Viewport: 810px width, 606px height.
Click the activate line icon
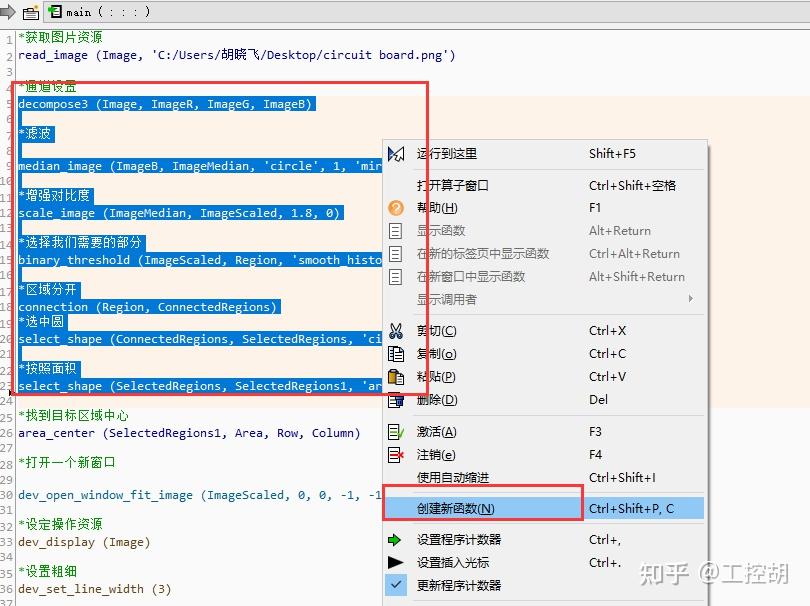tap(396, 432)
